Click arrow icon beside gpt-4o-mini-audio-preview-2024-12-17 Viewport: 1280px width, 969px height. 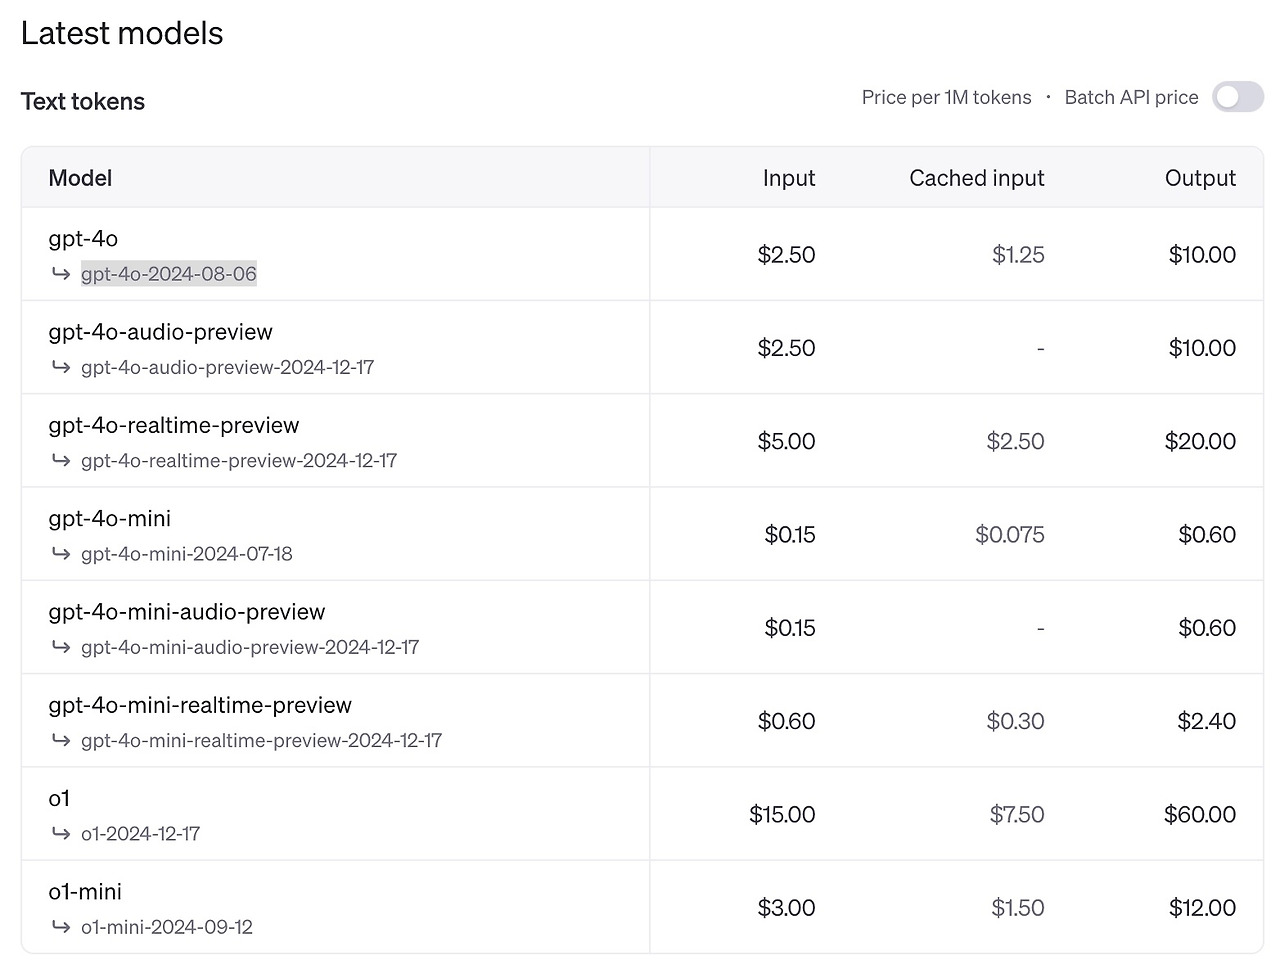[61, 647]
